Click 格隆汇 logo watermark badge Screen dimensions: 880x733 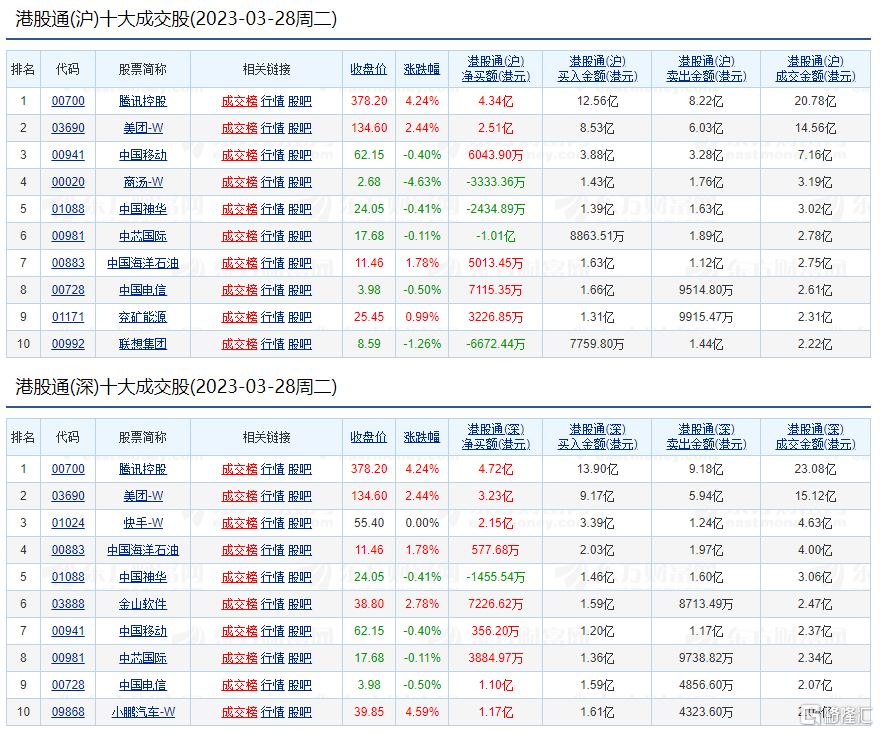pos(837,715)
